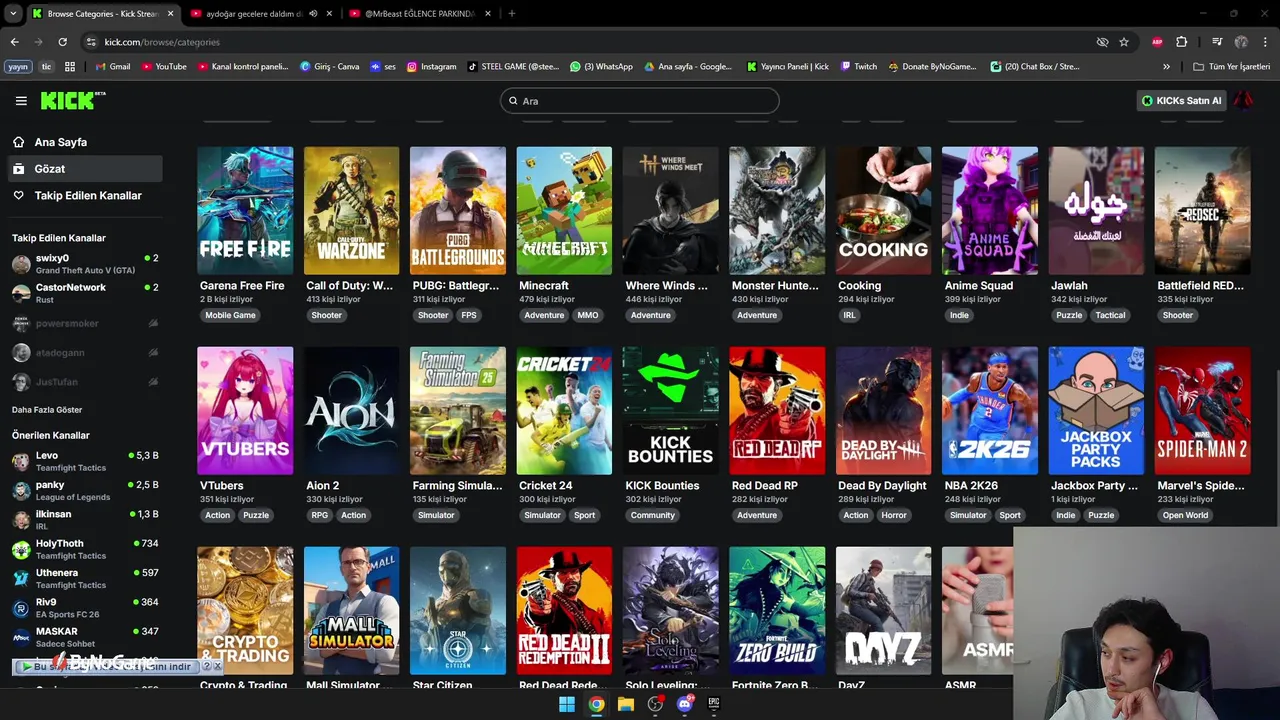Open File Explorer from taskbar
The image size is (1280, 720).
(626, 704)
